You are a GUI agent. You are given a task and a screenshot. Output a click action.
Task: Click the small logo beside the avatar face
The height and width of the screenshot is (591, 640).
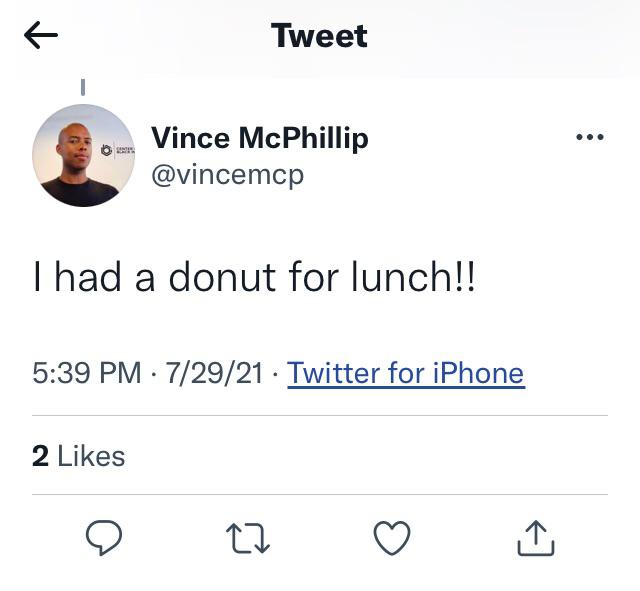tap(108, 151)
